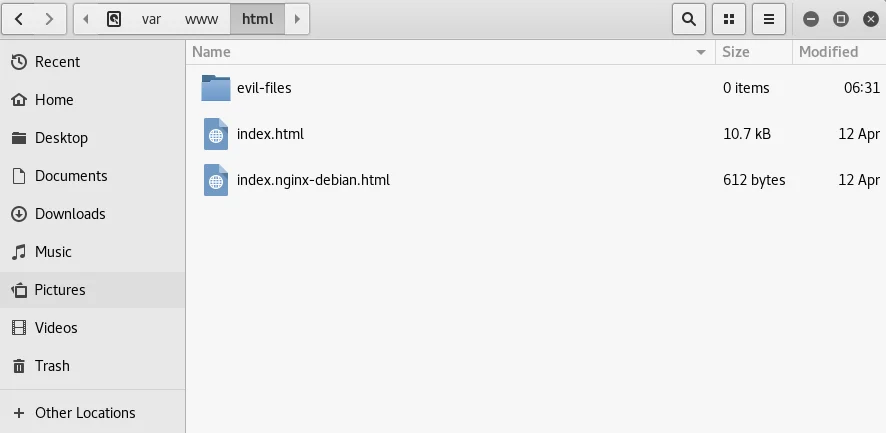886x433 pixels.
Task: Open the search magnifier button
Action: click(x=688, y=19)
